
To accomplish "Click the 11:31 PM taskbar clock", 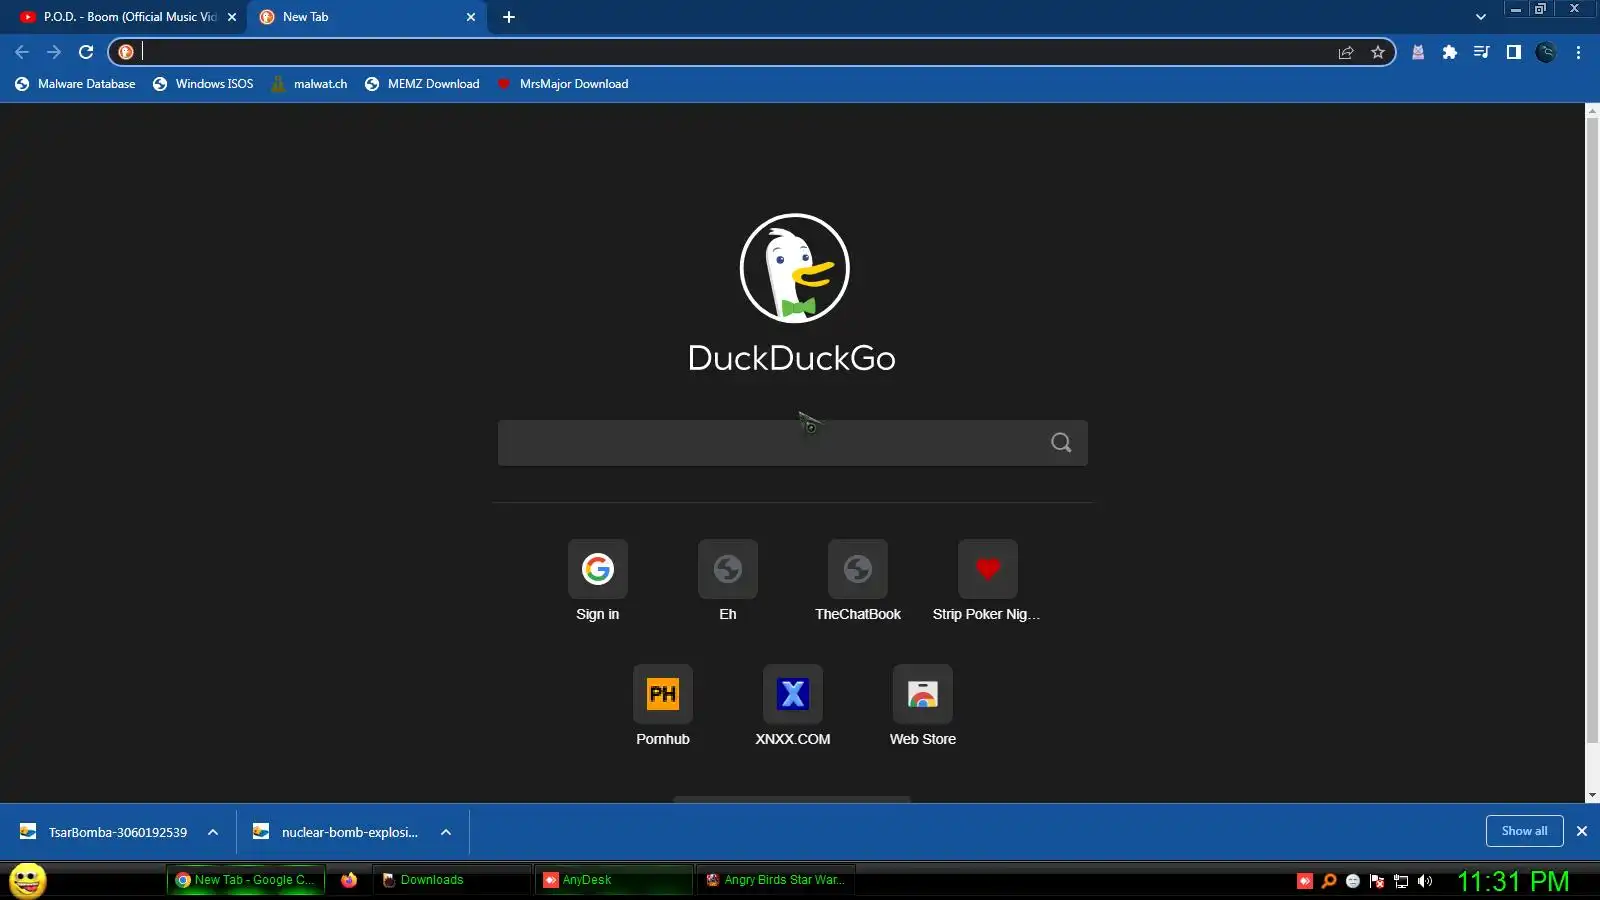I will click(x=1513, y=881).
